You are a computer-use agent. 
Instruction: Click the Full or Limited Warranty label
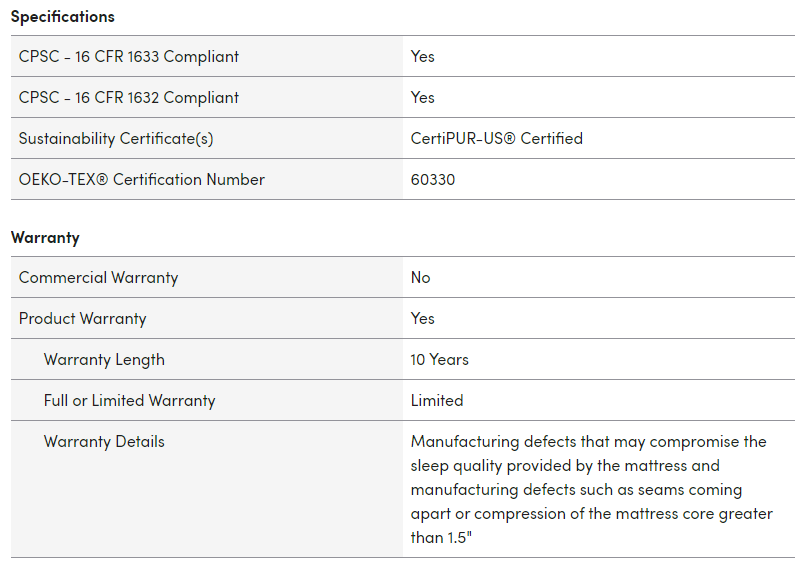click(129, 400)
